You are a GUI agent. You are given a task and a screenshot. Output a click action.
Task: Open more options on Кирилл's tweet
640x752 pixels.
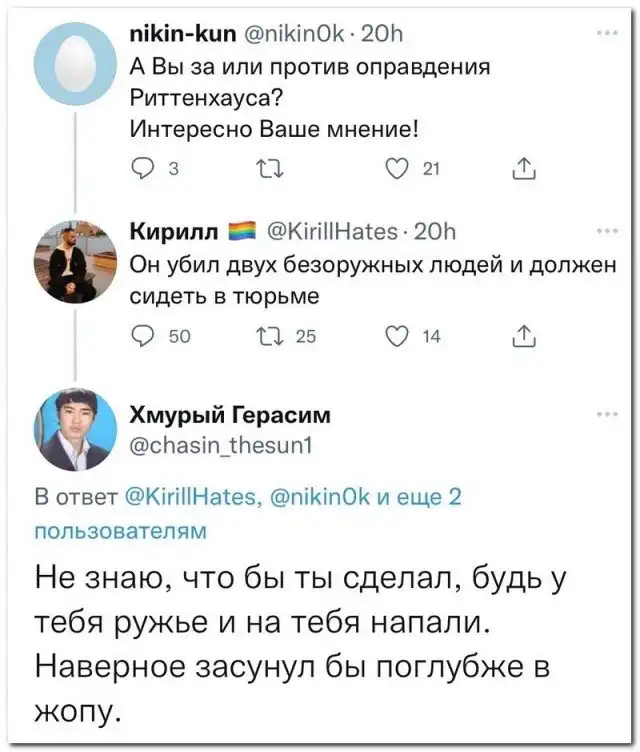tap(607, 229)
